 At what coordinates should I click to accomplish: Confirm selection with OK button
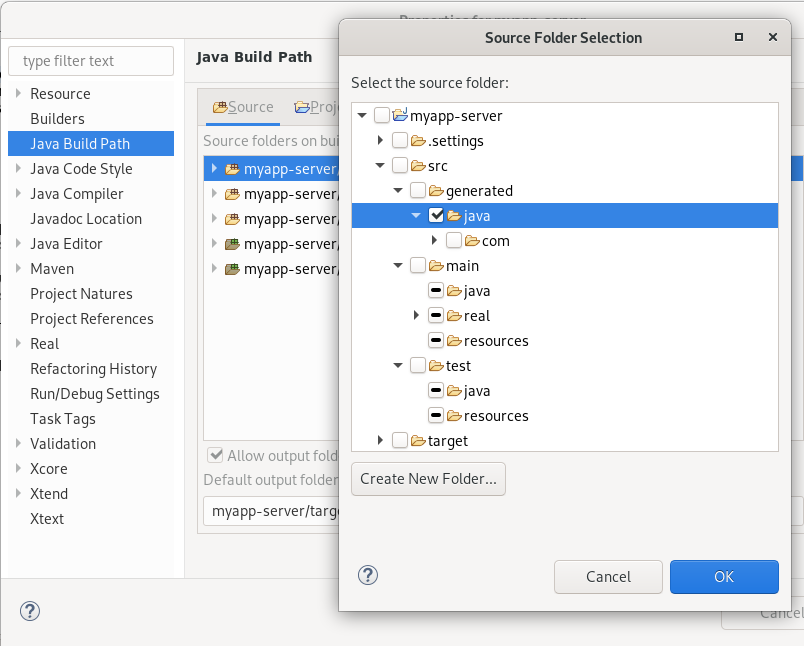coord(724,577)
